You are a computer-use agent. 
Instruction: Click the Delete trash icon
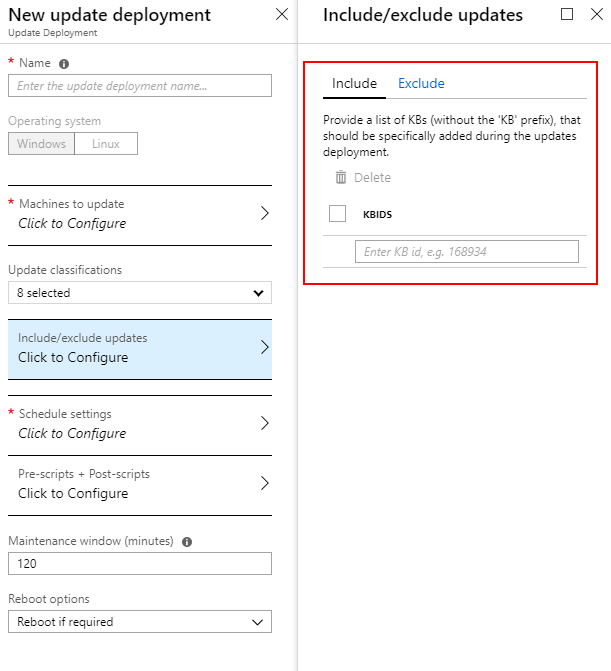[341, 177]
